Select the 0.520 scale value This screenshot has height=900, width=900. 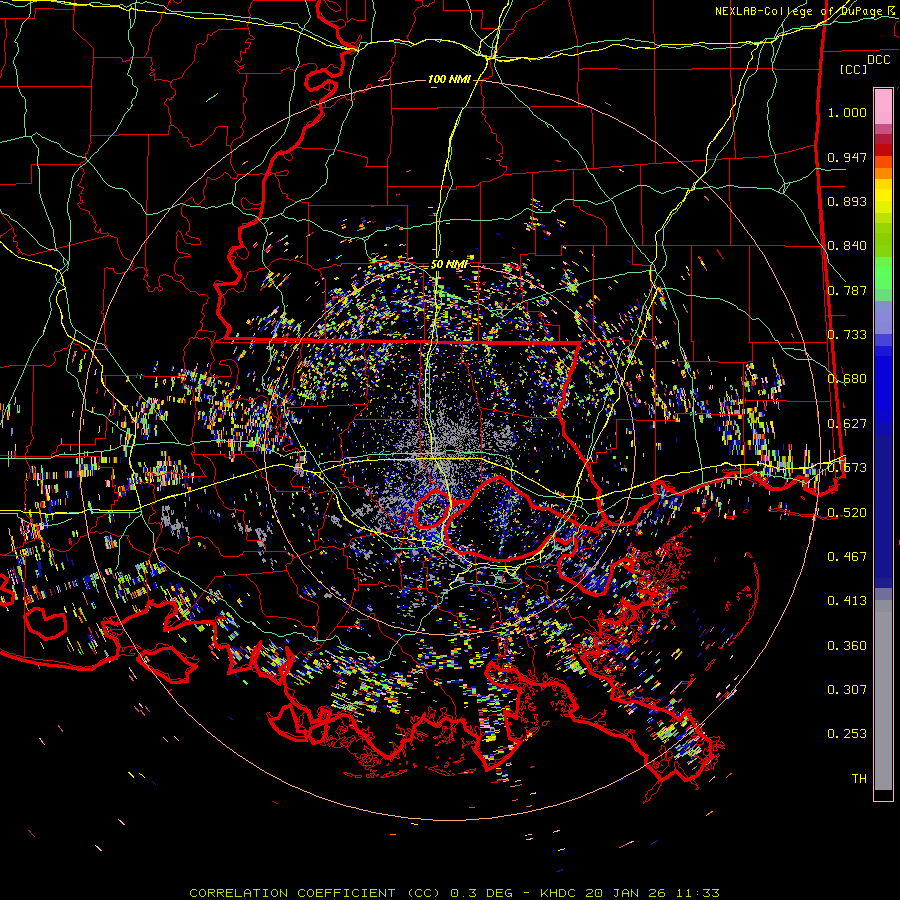click(x=847, y=512)
